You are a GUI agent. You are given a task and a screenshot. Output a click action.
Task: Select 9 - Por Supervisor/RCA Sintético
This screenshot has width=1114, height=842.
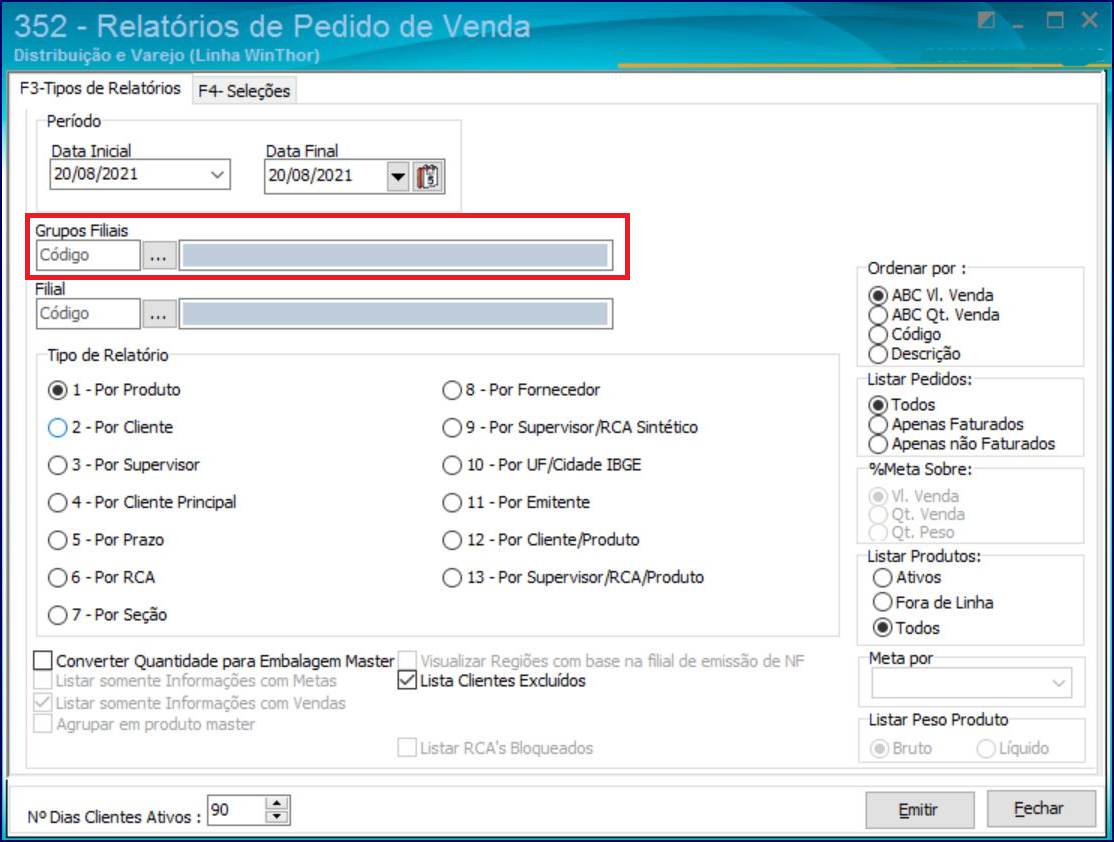coord(570,428)
